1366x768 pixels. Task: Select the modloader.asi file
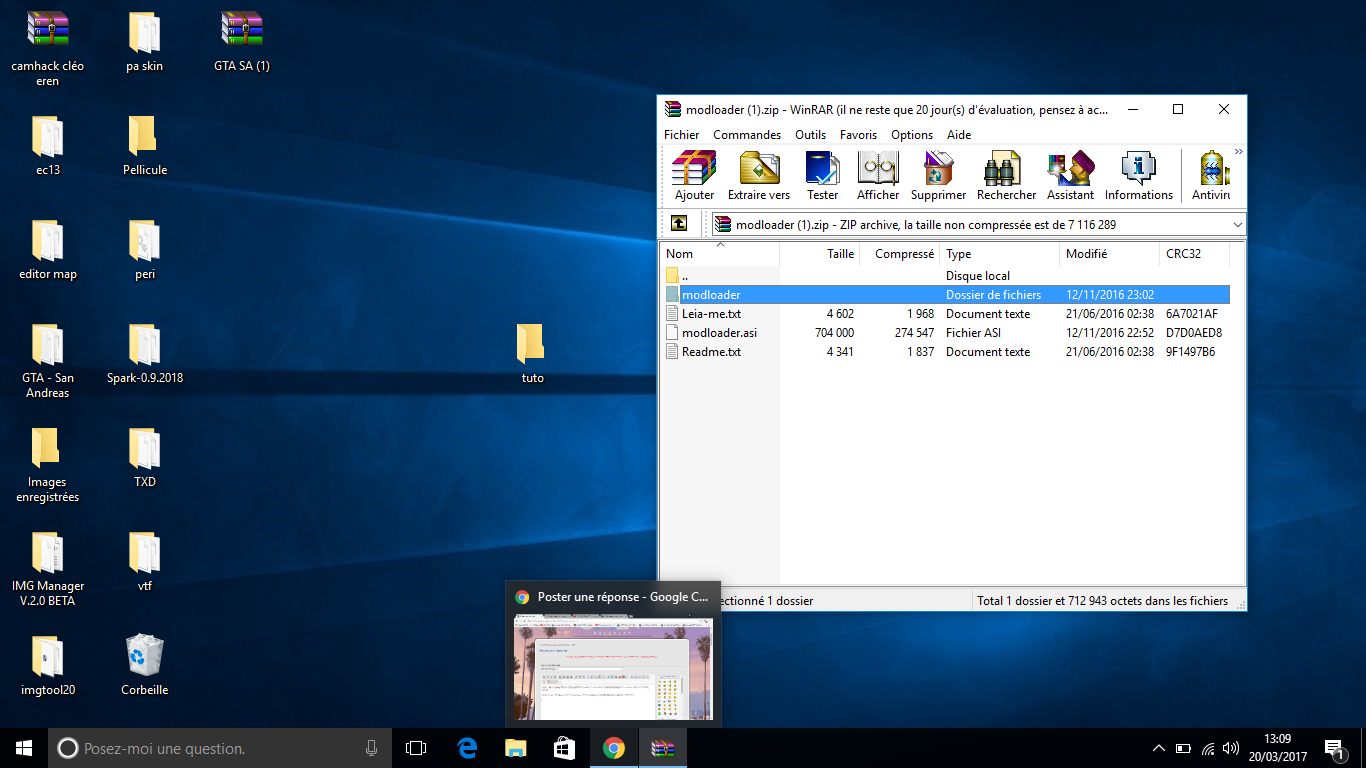point(946,332)
